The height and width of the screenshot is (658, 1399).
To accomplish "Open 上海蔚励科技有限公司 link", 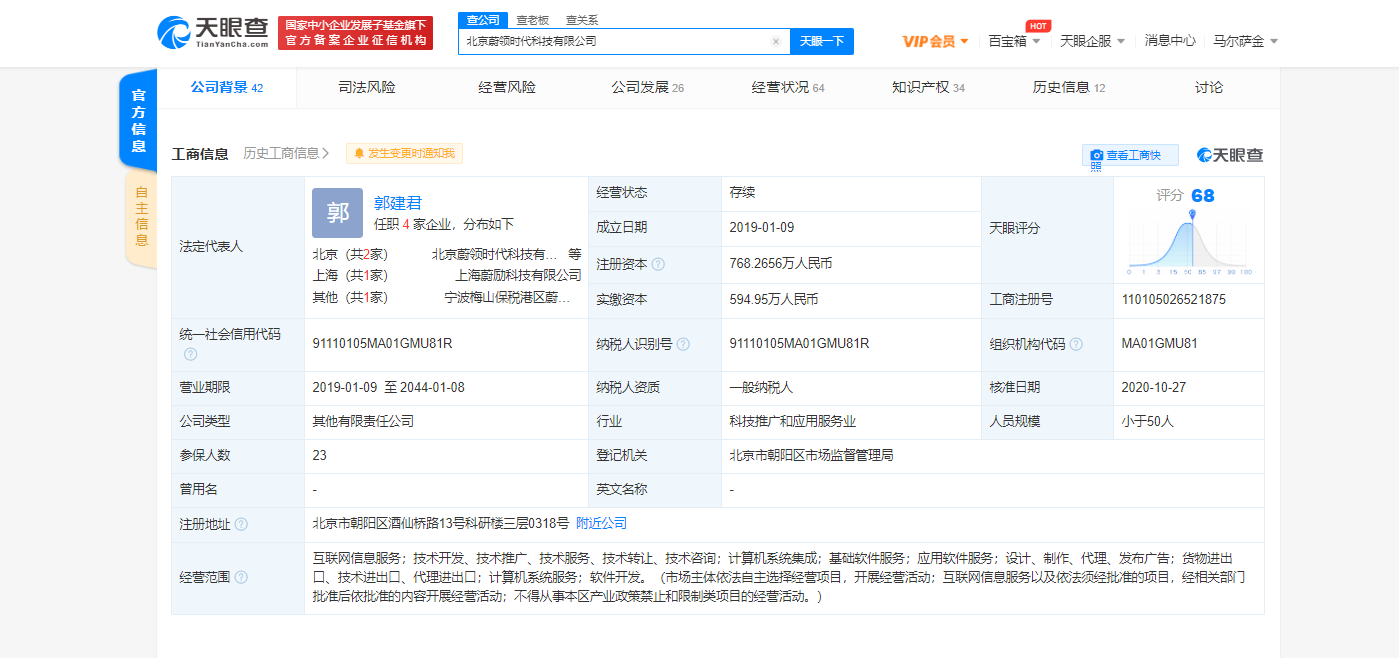I will (x=518, y=275).
